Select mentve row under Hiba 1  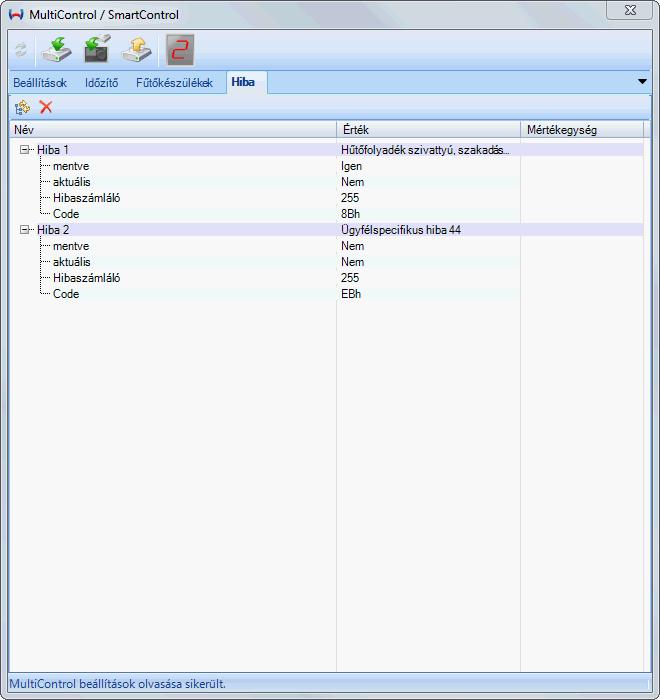(x=326, y=166)
